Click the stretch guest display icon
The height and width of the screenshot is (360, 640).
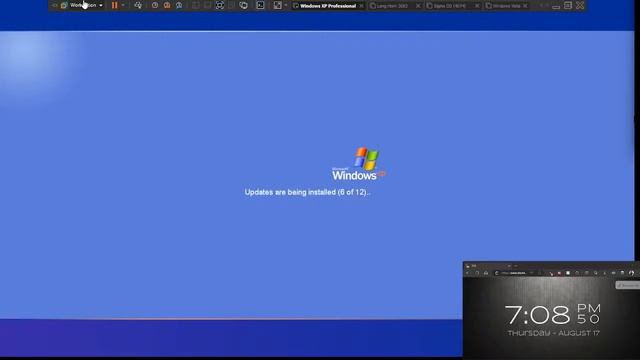click(x=278, y=5)
